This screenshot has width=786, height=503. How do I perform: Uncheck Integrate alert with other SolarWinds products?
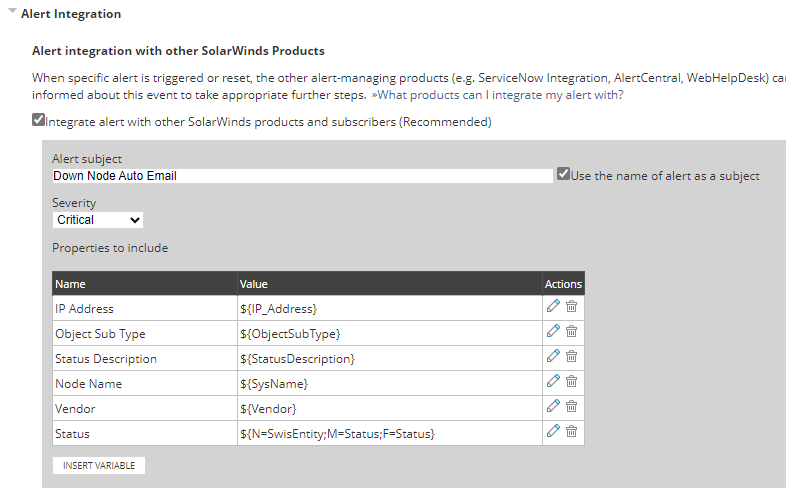(x=38, y=120)
